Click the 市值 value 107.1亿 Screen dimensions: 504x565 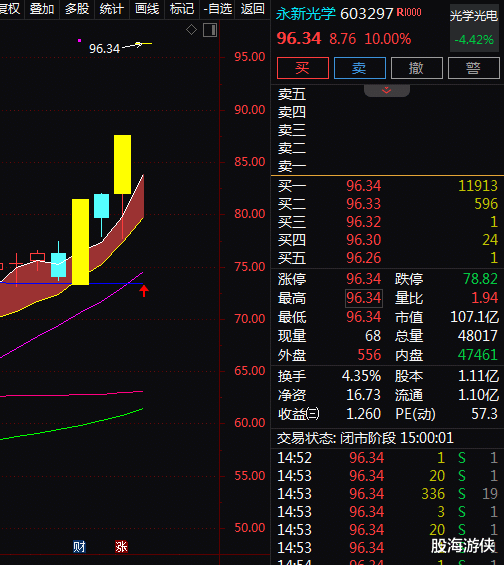tap(474, 317)
